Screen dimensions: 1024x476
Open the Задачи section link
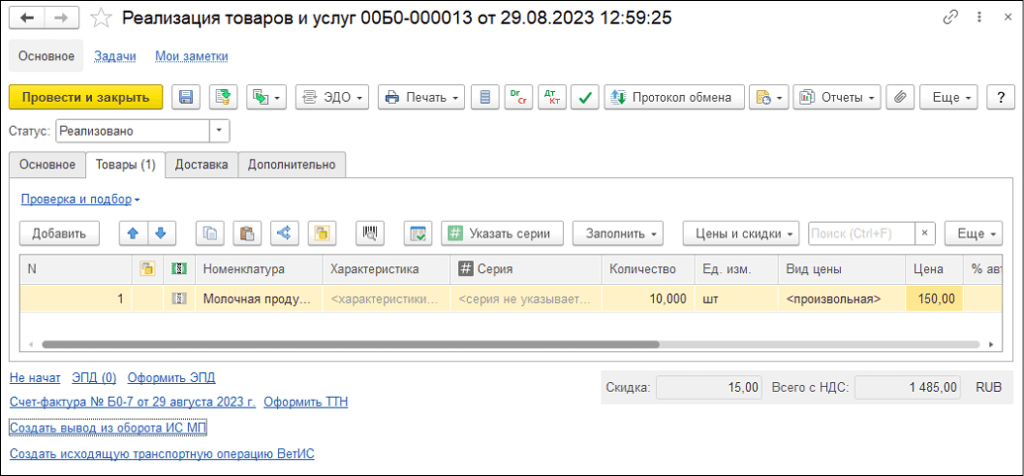click(115, 56)
